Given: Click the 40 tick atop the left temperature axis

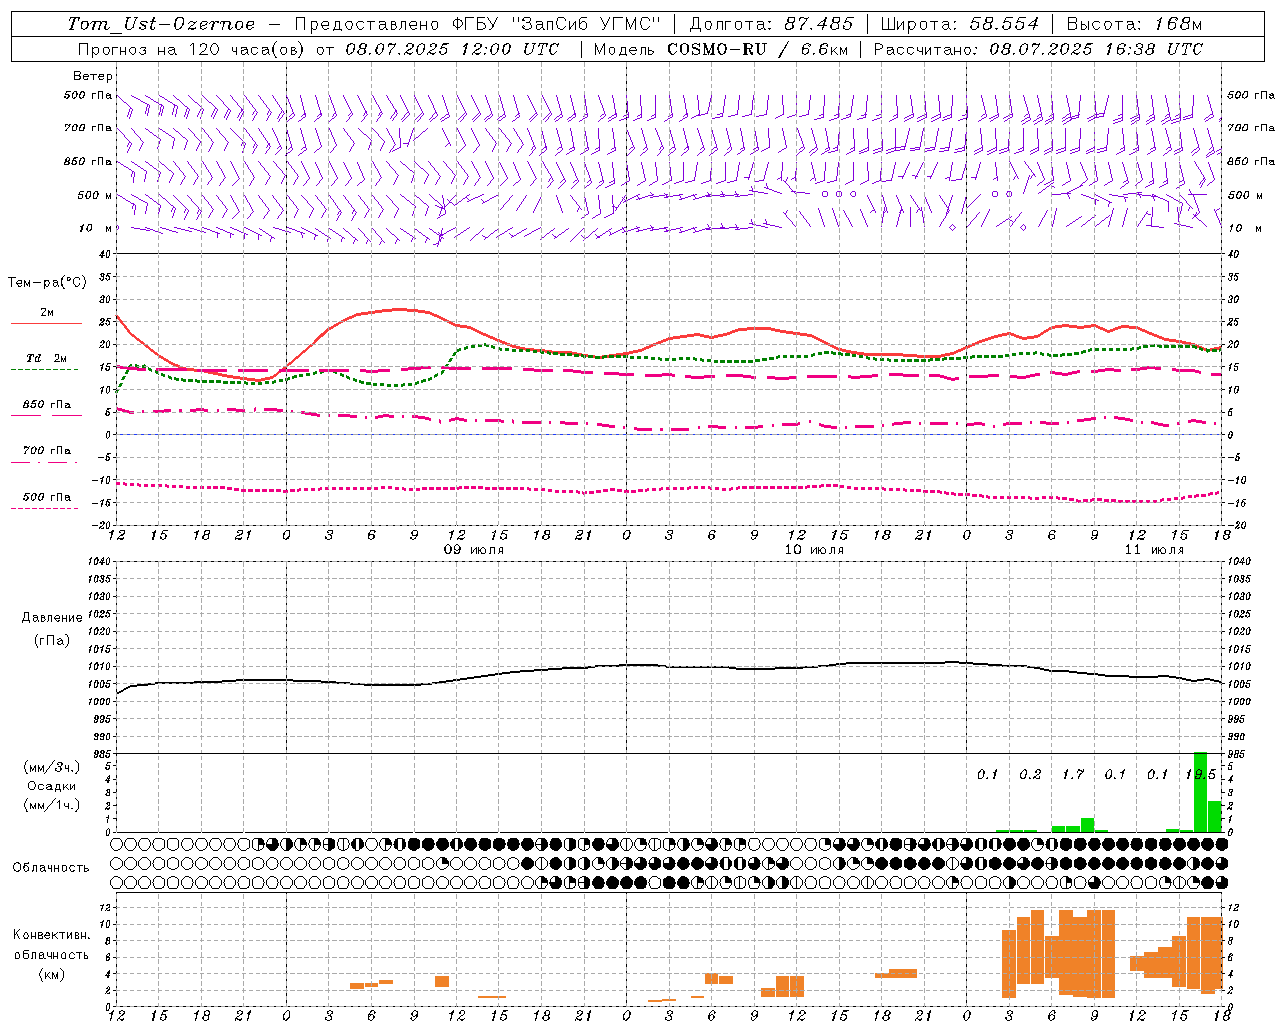Looking at the screenshot, I should pyautogui.click(x=104, y=254).
